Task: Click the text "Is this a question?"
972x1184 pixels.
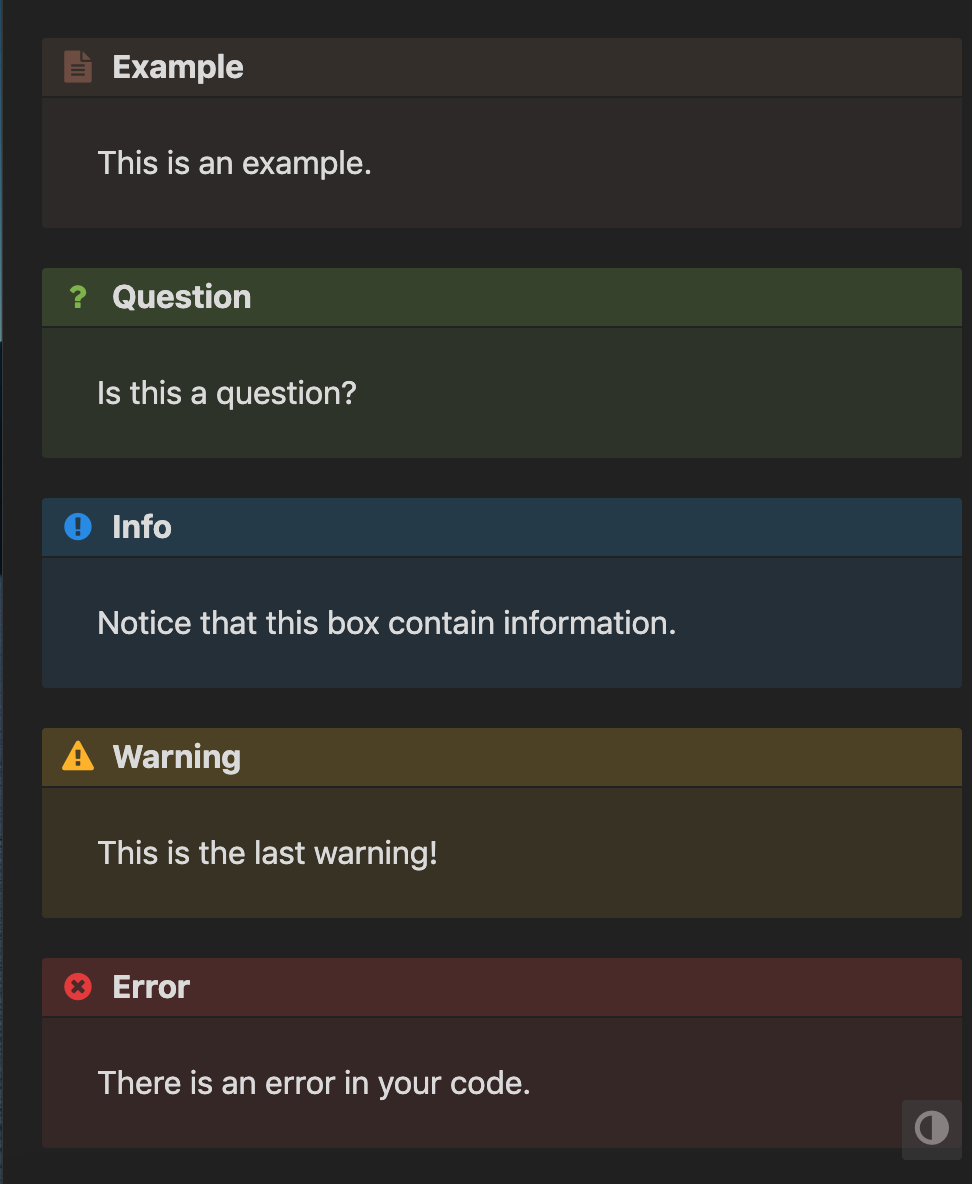Action: coord(227,393)
